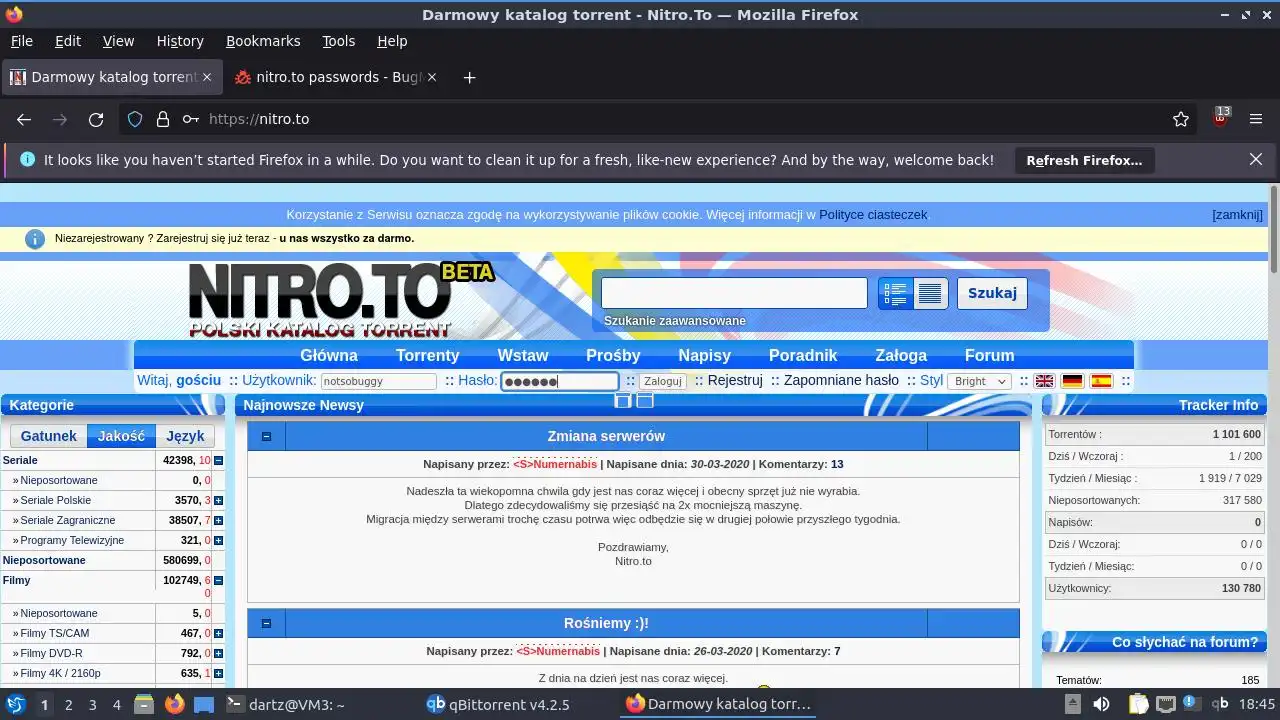Show site info via the padlock icon

click(x=163, y=119)
